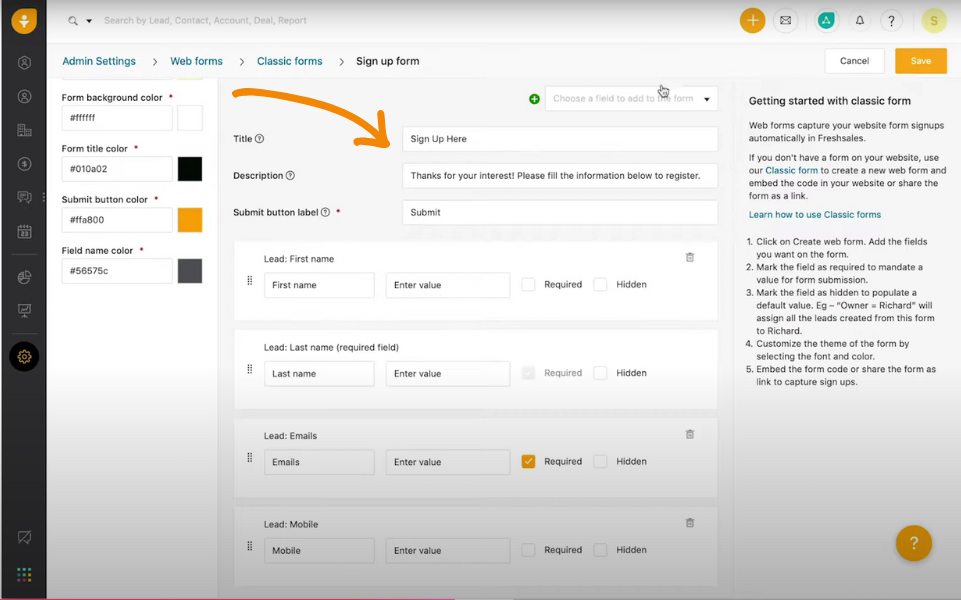
Task: Click the chat-off icon near sidebar bottom
Action: (25, 537)
